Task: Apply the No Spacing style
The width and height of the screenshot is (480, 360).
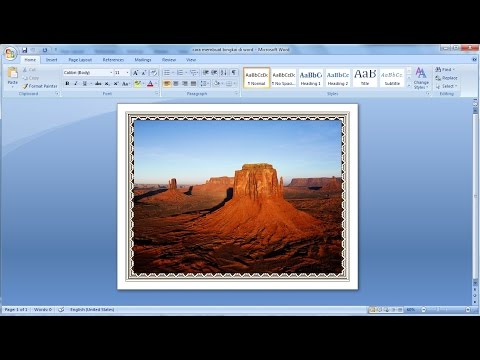Action: click(x=284, y=78)
